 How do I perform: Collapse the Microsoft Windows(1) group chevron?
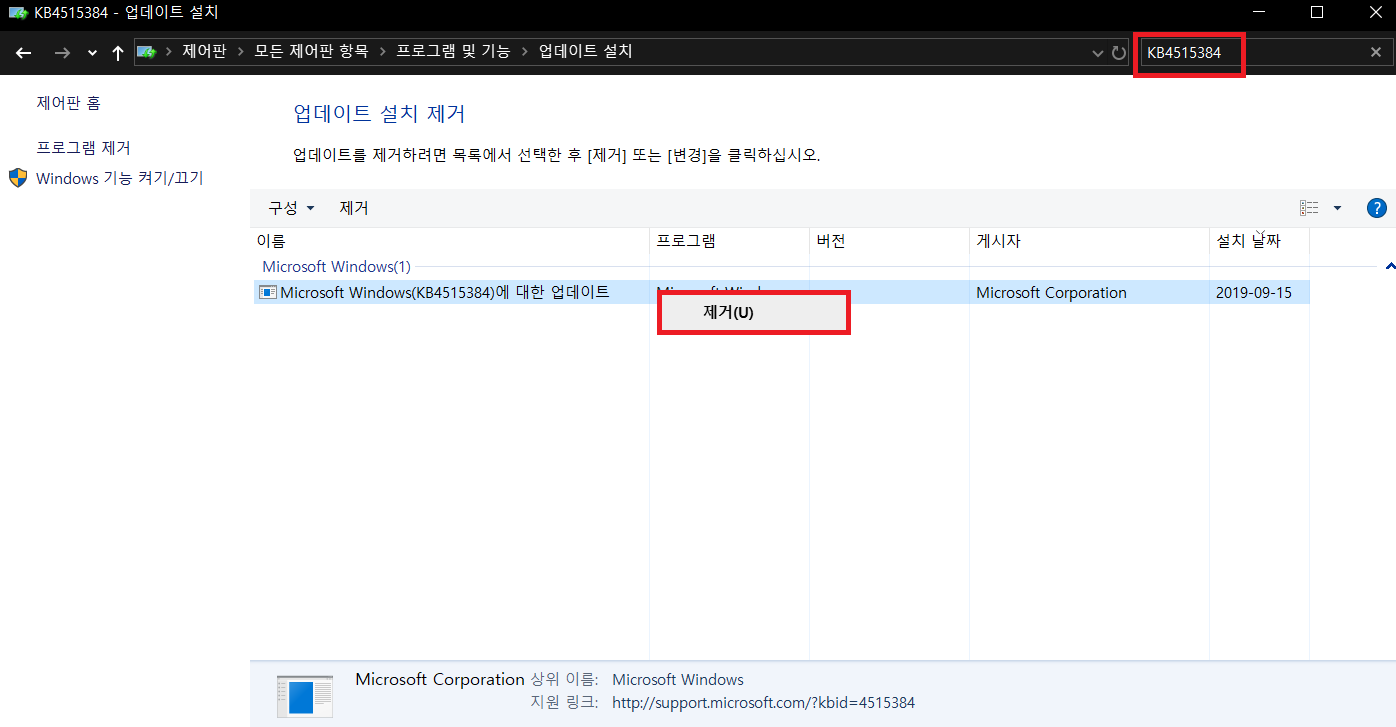pos(1389,267)
